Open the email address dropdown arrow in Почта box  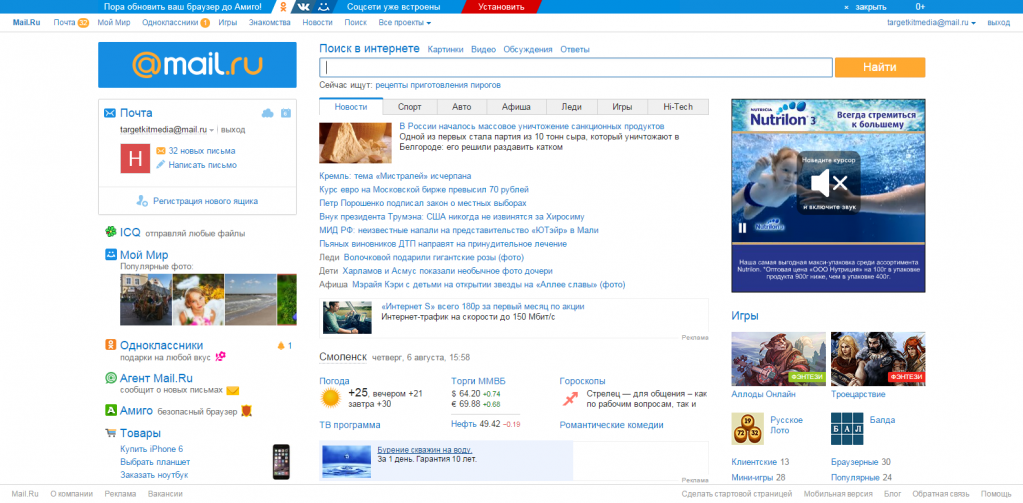211,130
